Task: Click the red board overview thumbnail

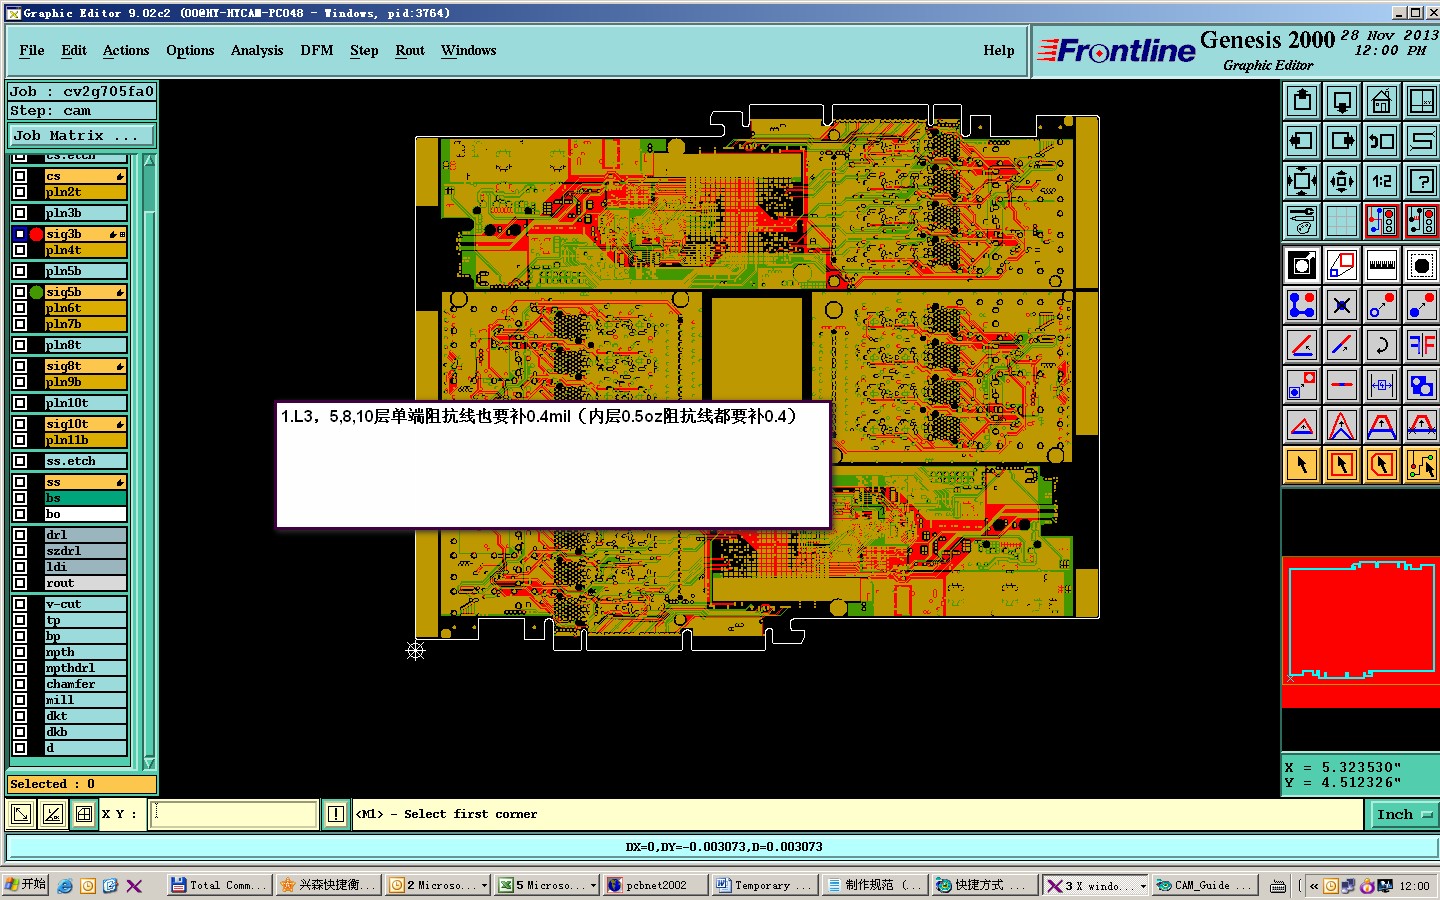Action: click(x=1360, y=632)
